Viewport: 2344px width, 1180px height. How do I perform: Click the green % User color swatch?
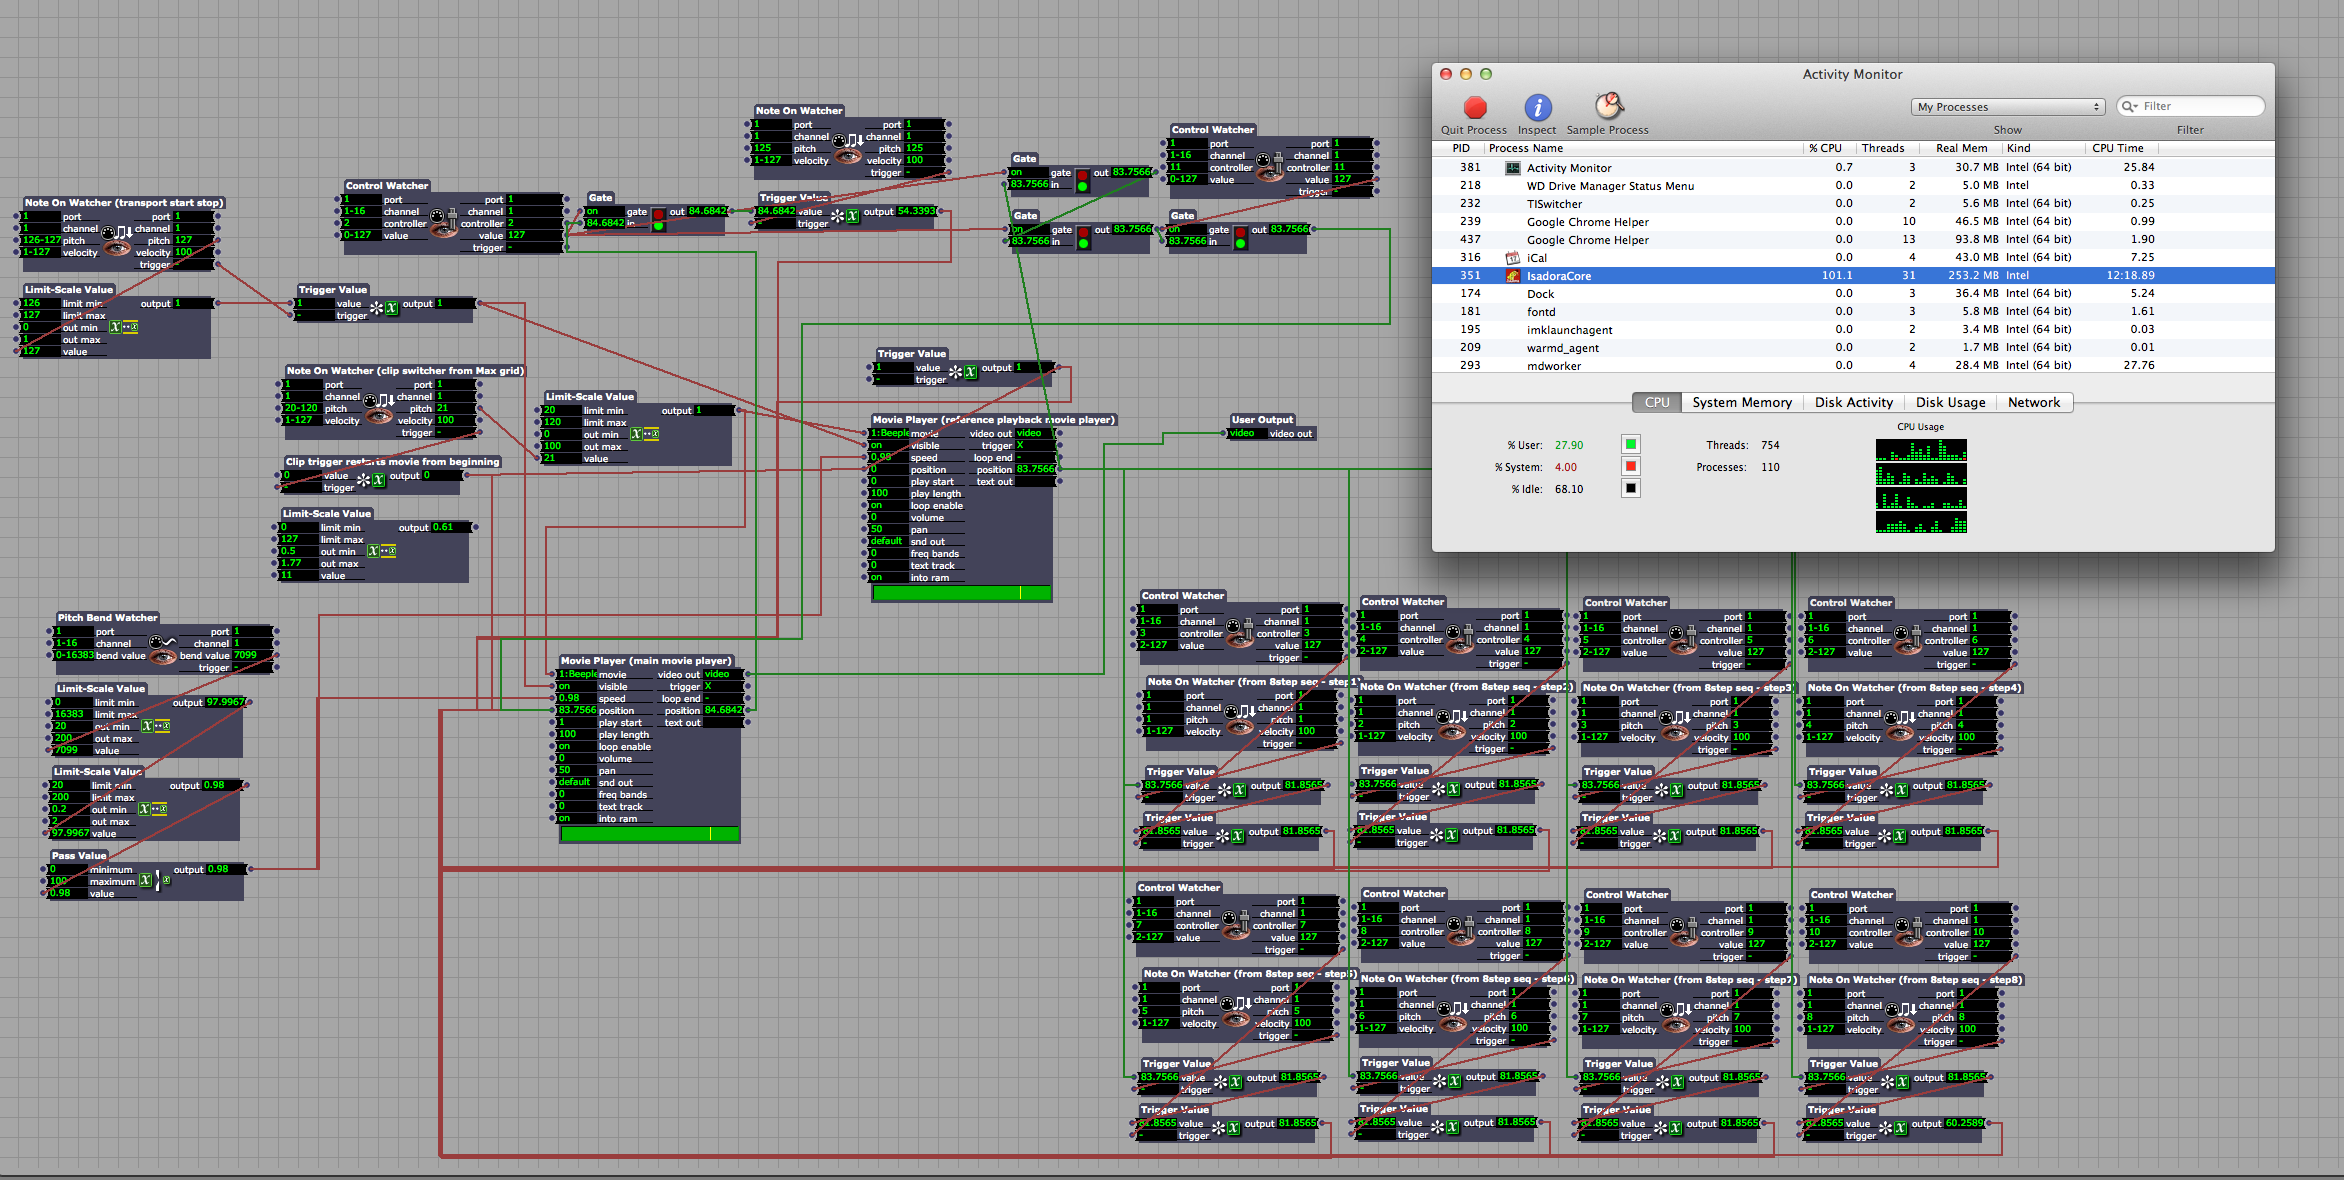click(1631, 445)
